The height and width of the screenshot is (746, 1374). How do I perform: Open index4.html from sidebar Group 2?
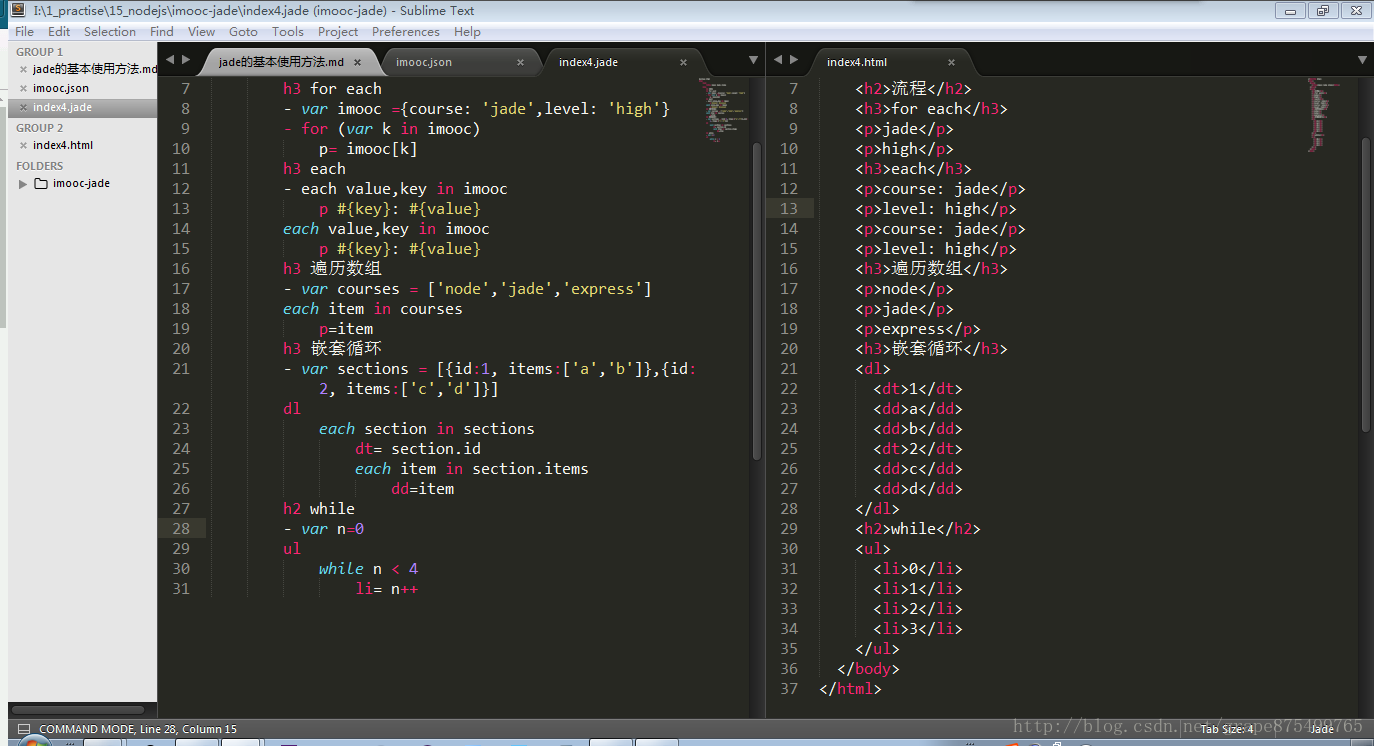(x=63, y=146)
